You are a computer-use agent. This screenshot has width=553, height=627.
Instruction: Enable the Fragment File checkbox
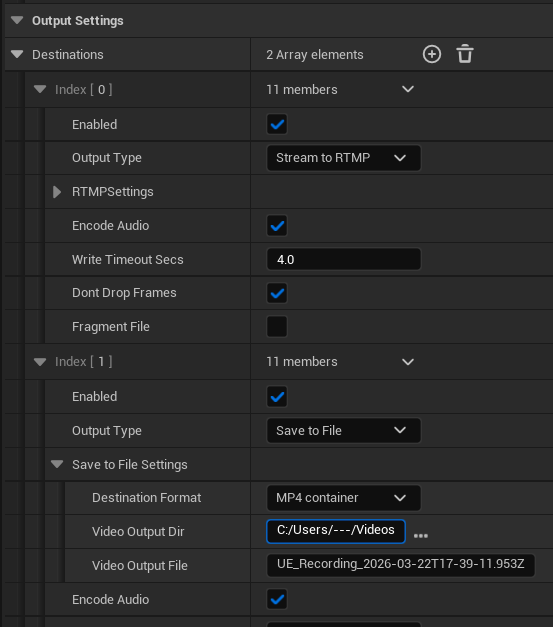[277, 327]
